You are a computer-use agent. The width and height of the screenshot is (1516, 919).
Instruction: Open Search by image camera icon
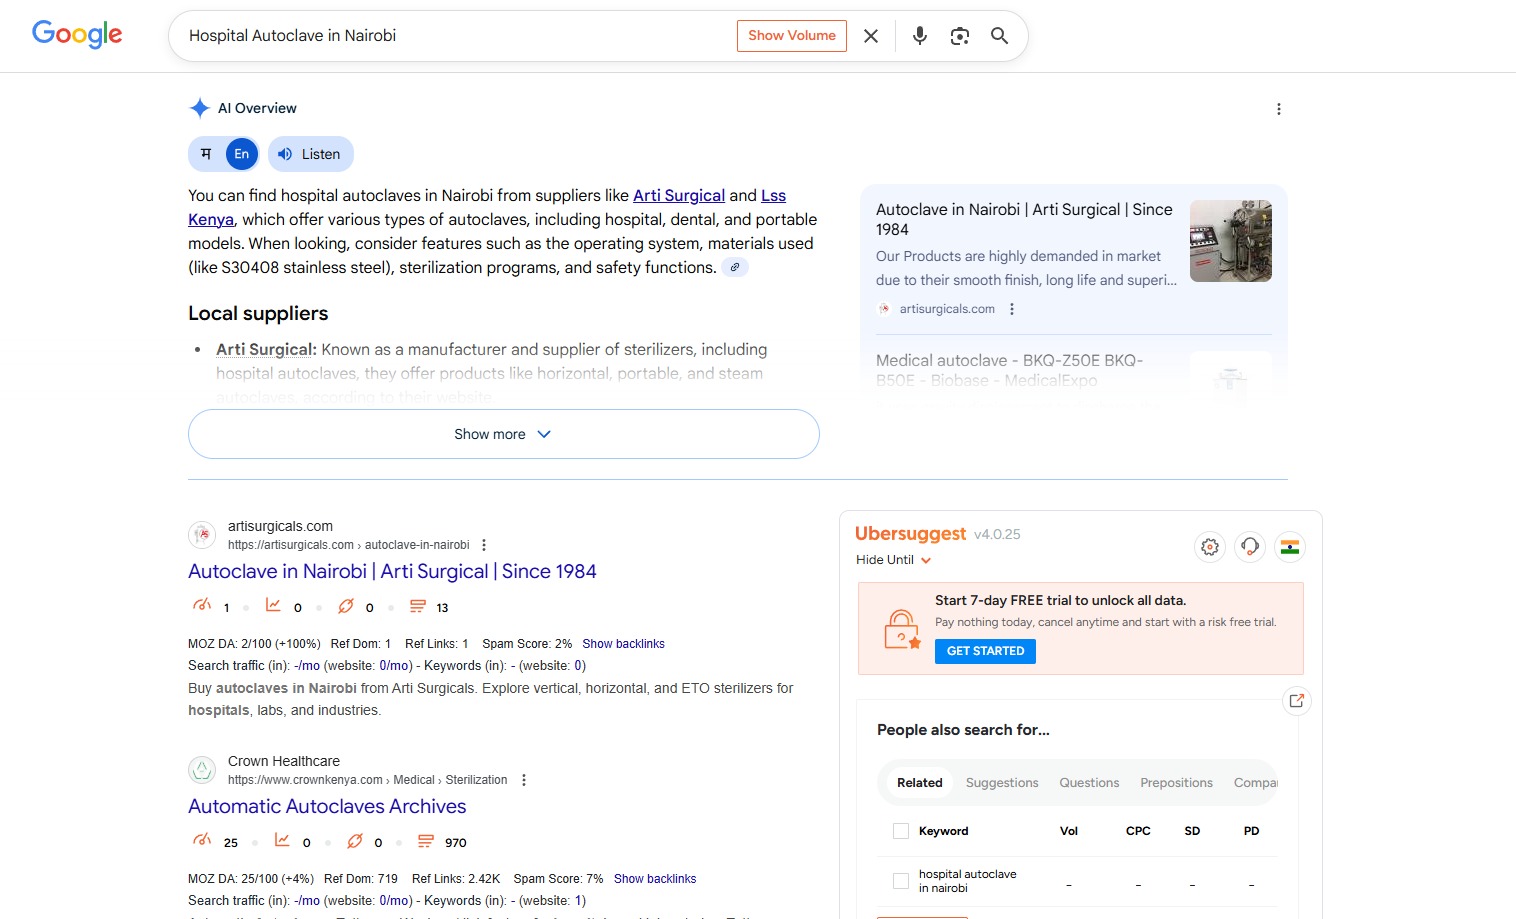tap(960, 36)
